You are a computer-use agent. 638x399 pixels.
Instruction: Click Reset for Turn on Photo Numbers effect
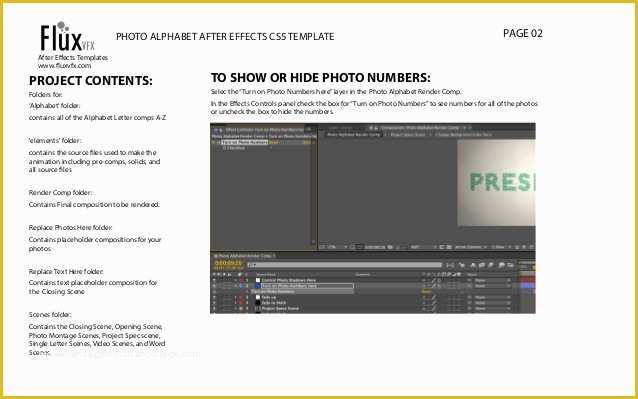point(273,142)
